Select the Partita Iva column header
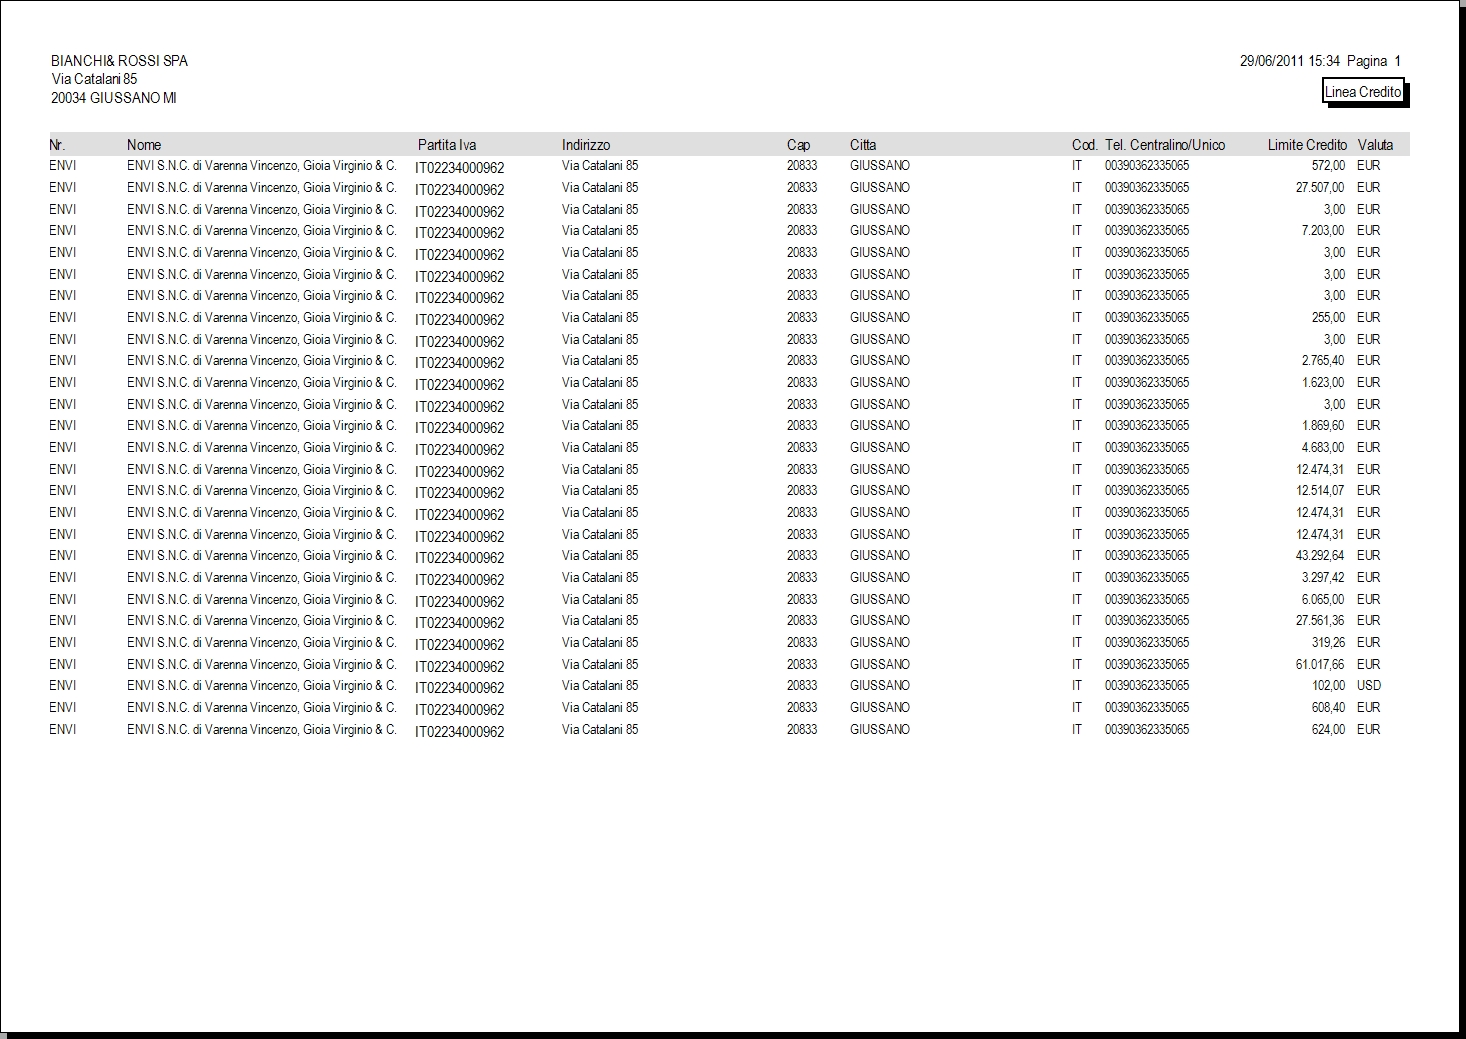The width and height of the screenshot is (1466, 1039). point(447,145)
